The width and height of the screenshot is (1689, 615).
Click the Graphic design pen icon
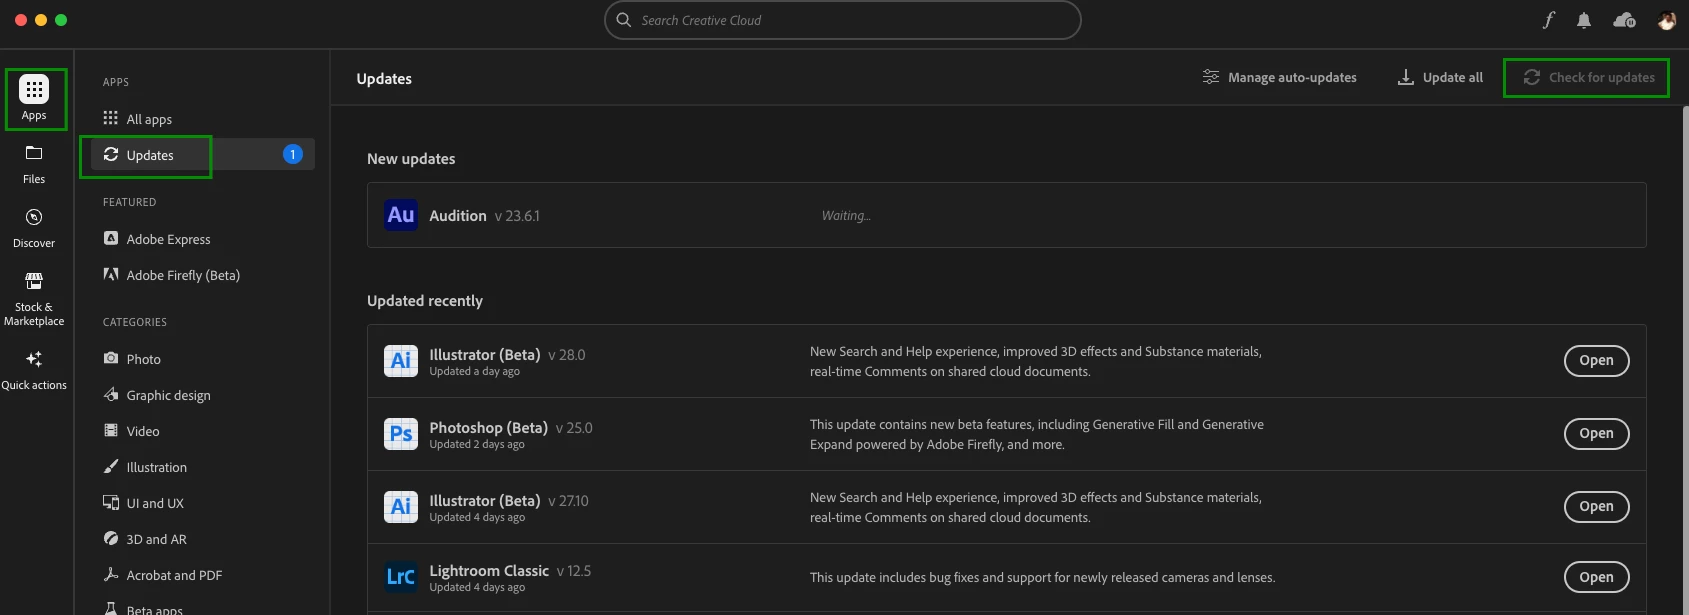pyautogui.click(x=111, y=394)
